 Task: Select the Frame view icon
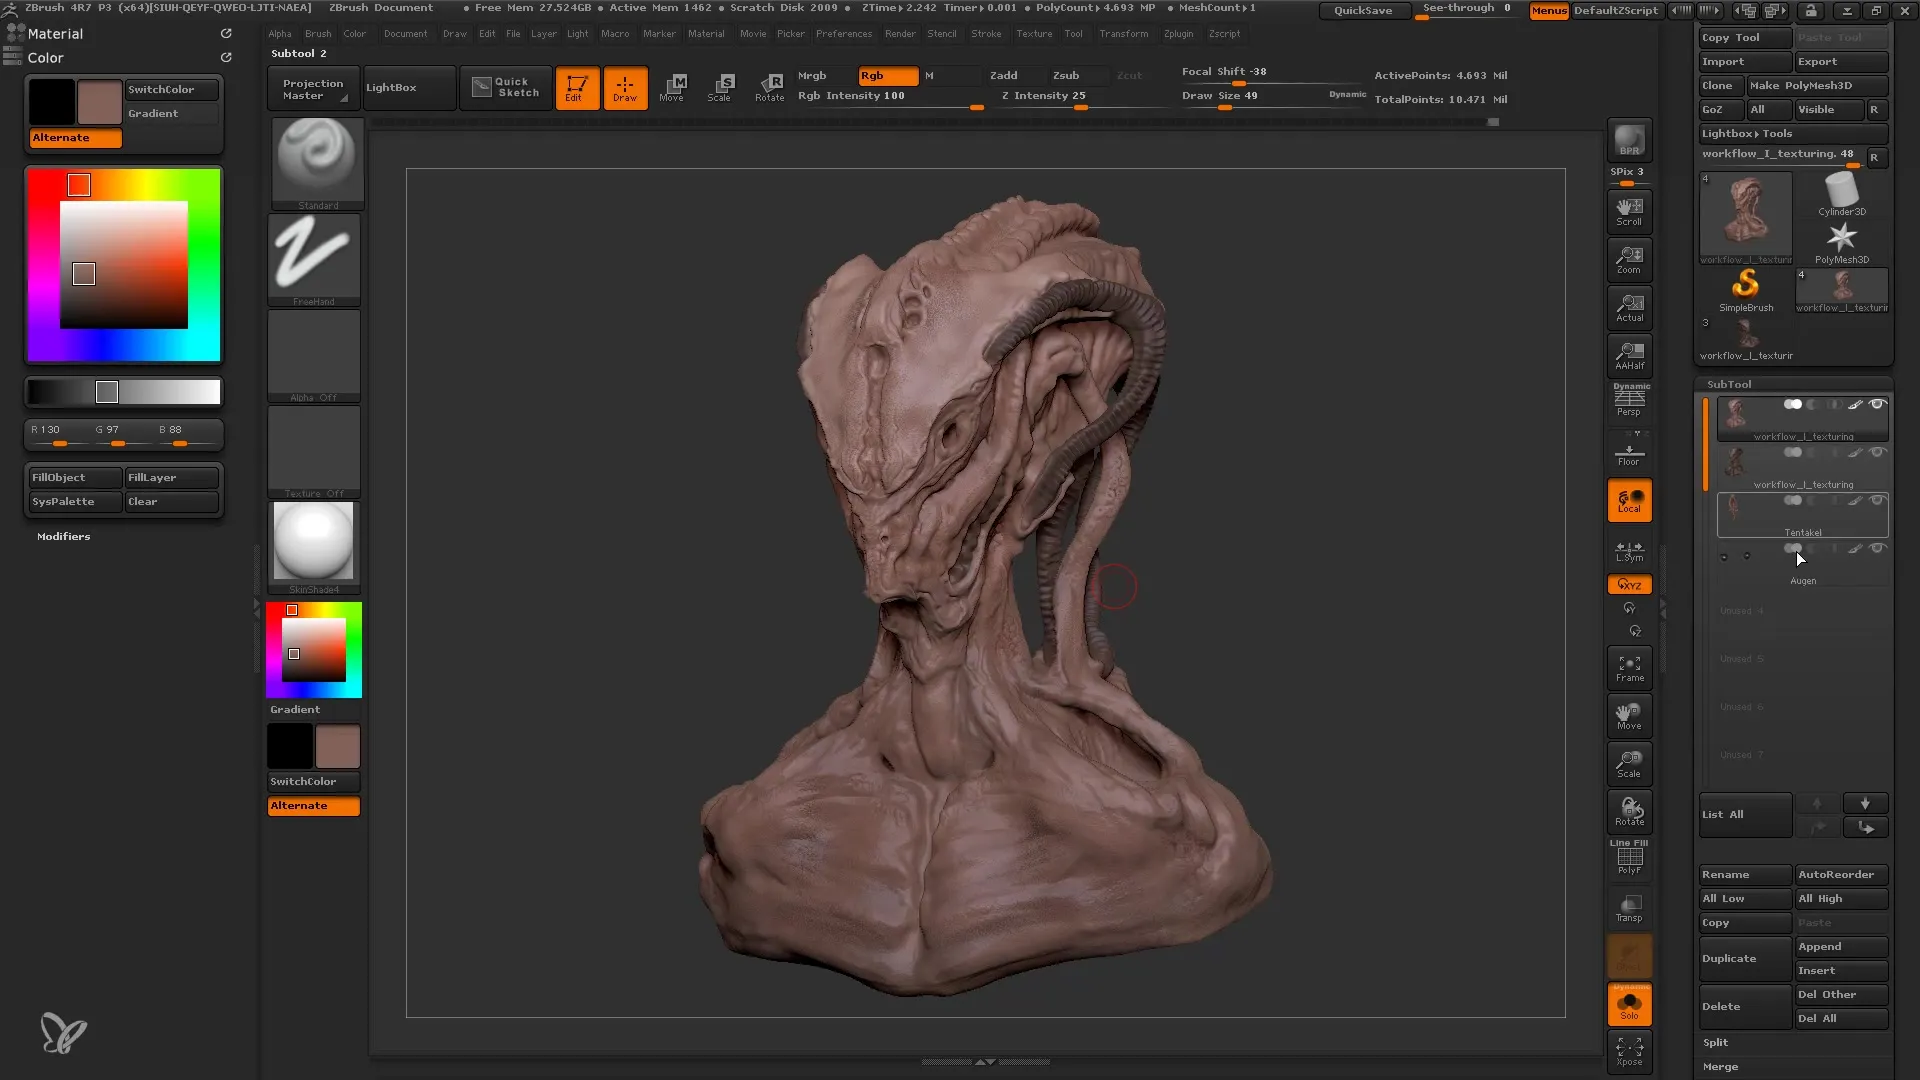[x=1630, y=669]
